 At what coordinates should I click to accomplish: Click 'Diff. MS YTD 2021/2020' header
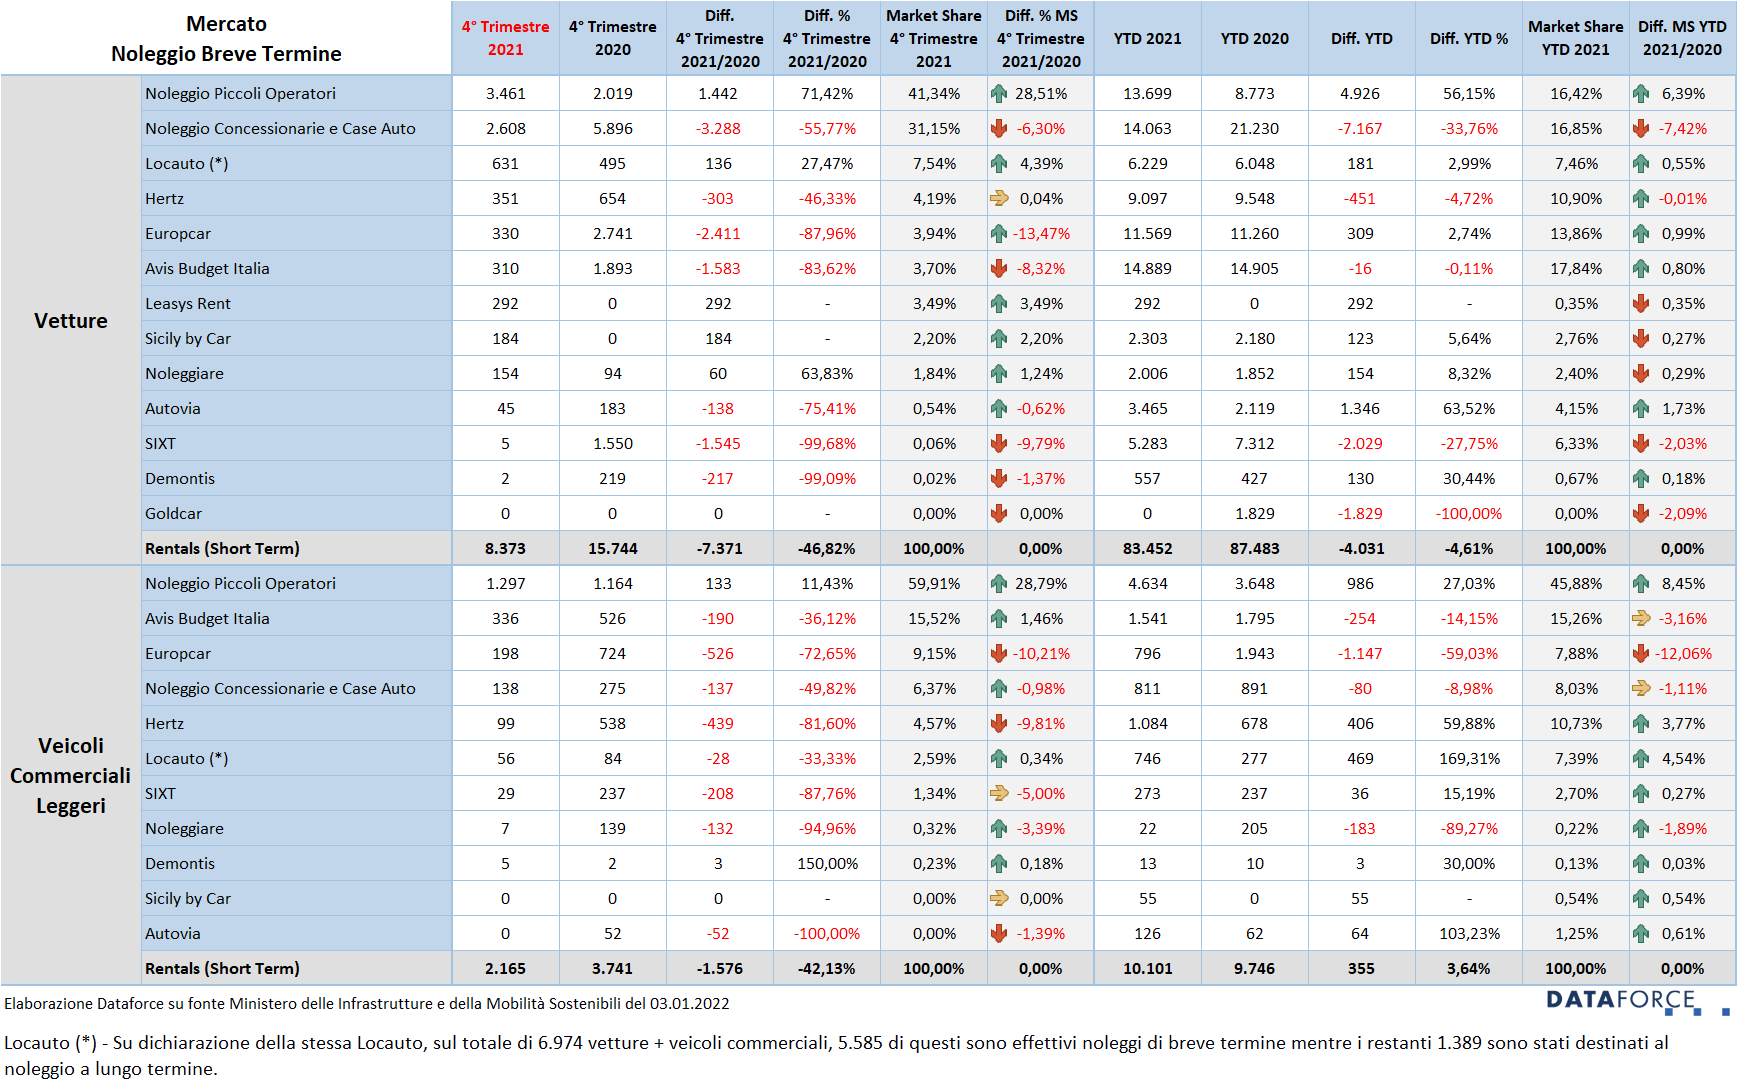1682,38
